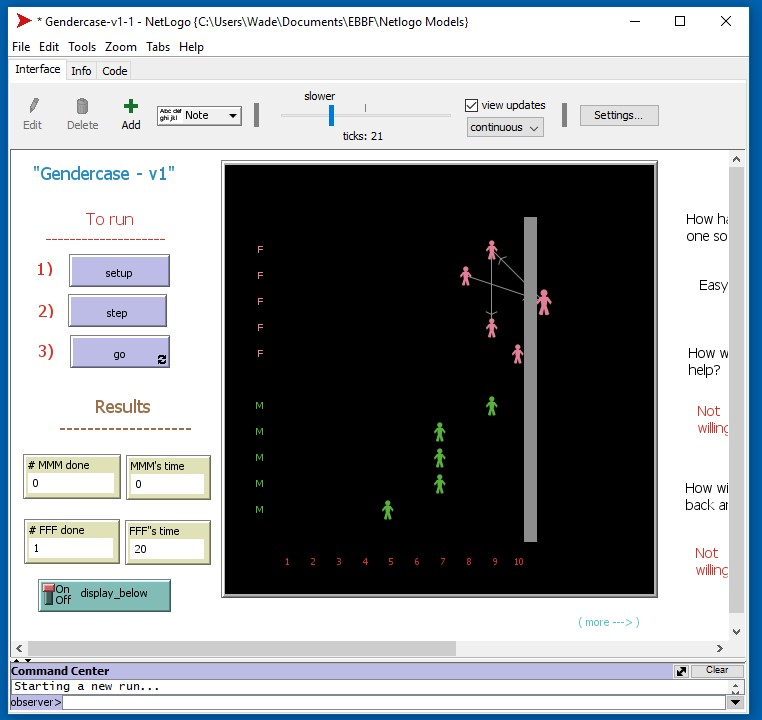Click the green Add plus icon
This screenshot has width=762, height=720.
click(x=131, y=106)
